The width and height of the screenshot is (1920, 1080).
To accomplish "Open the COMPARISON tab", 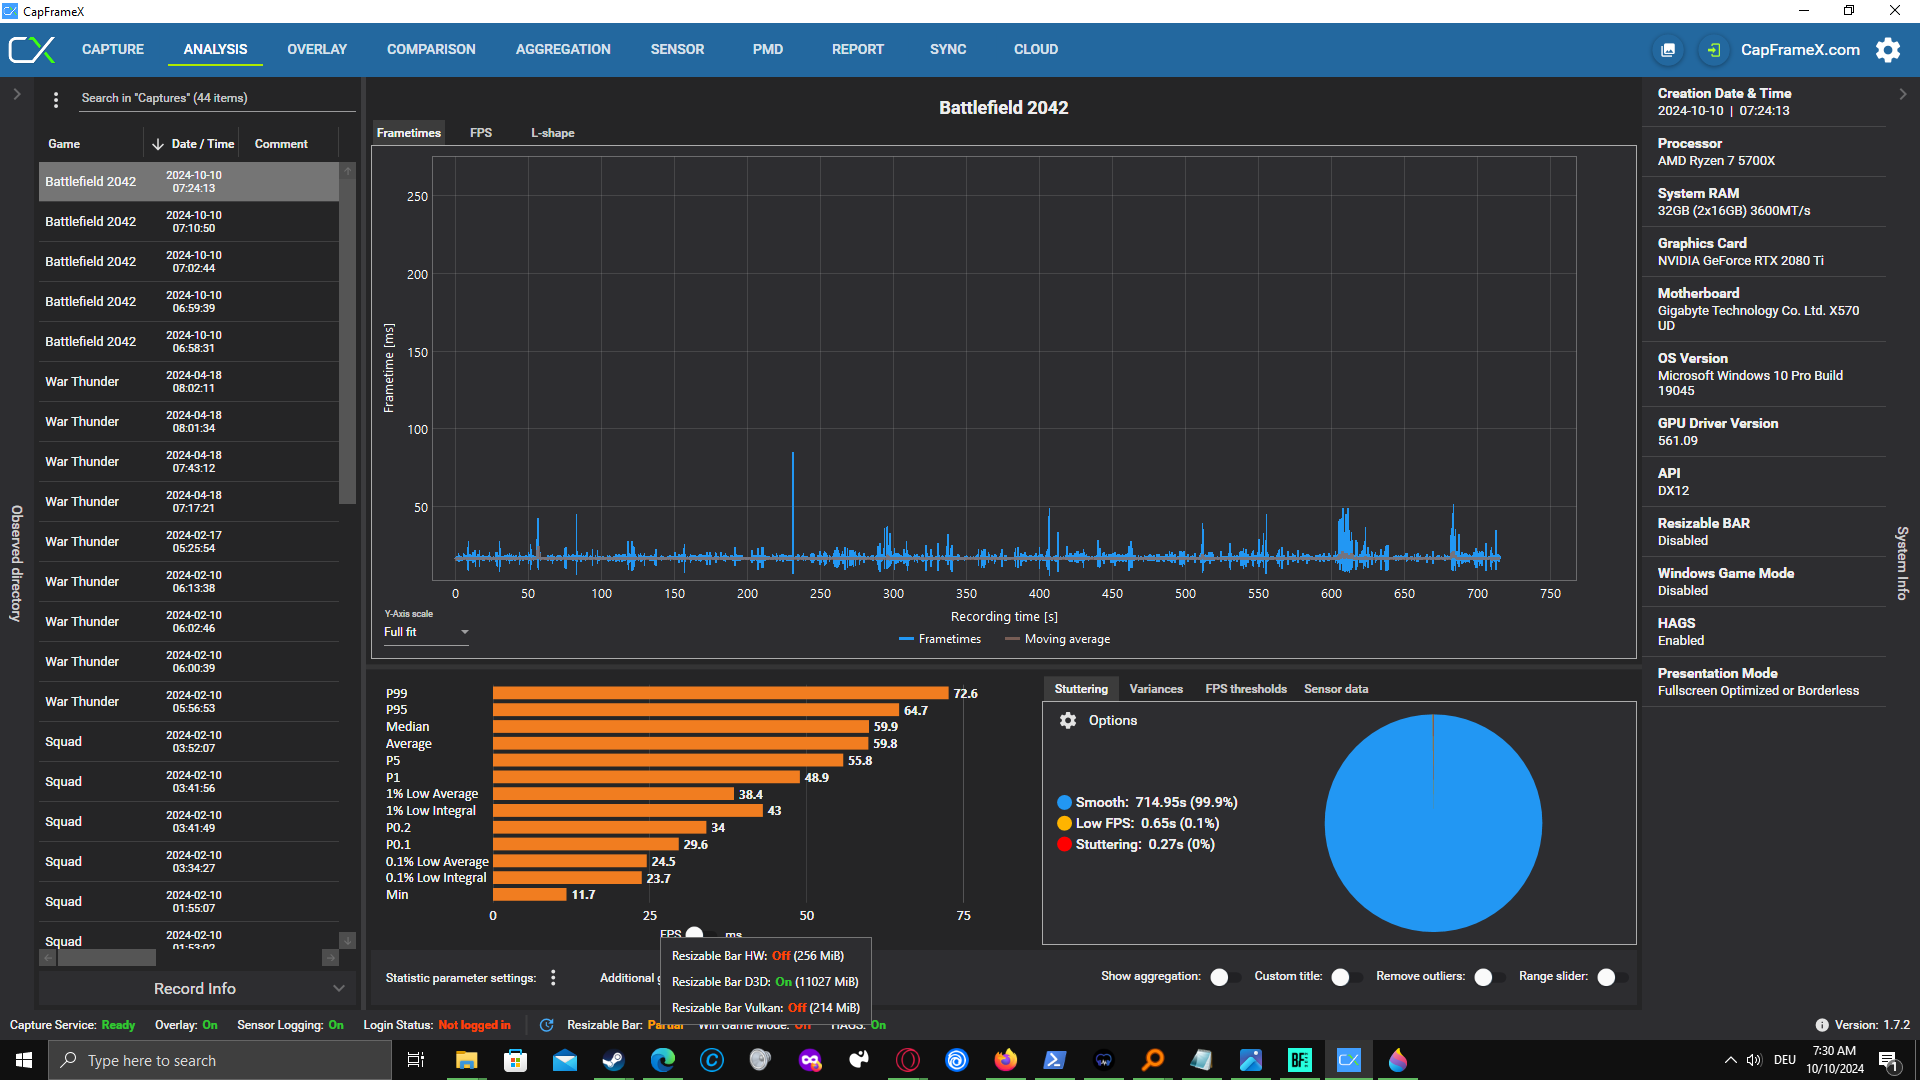I will [431, 49].
